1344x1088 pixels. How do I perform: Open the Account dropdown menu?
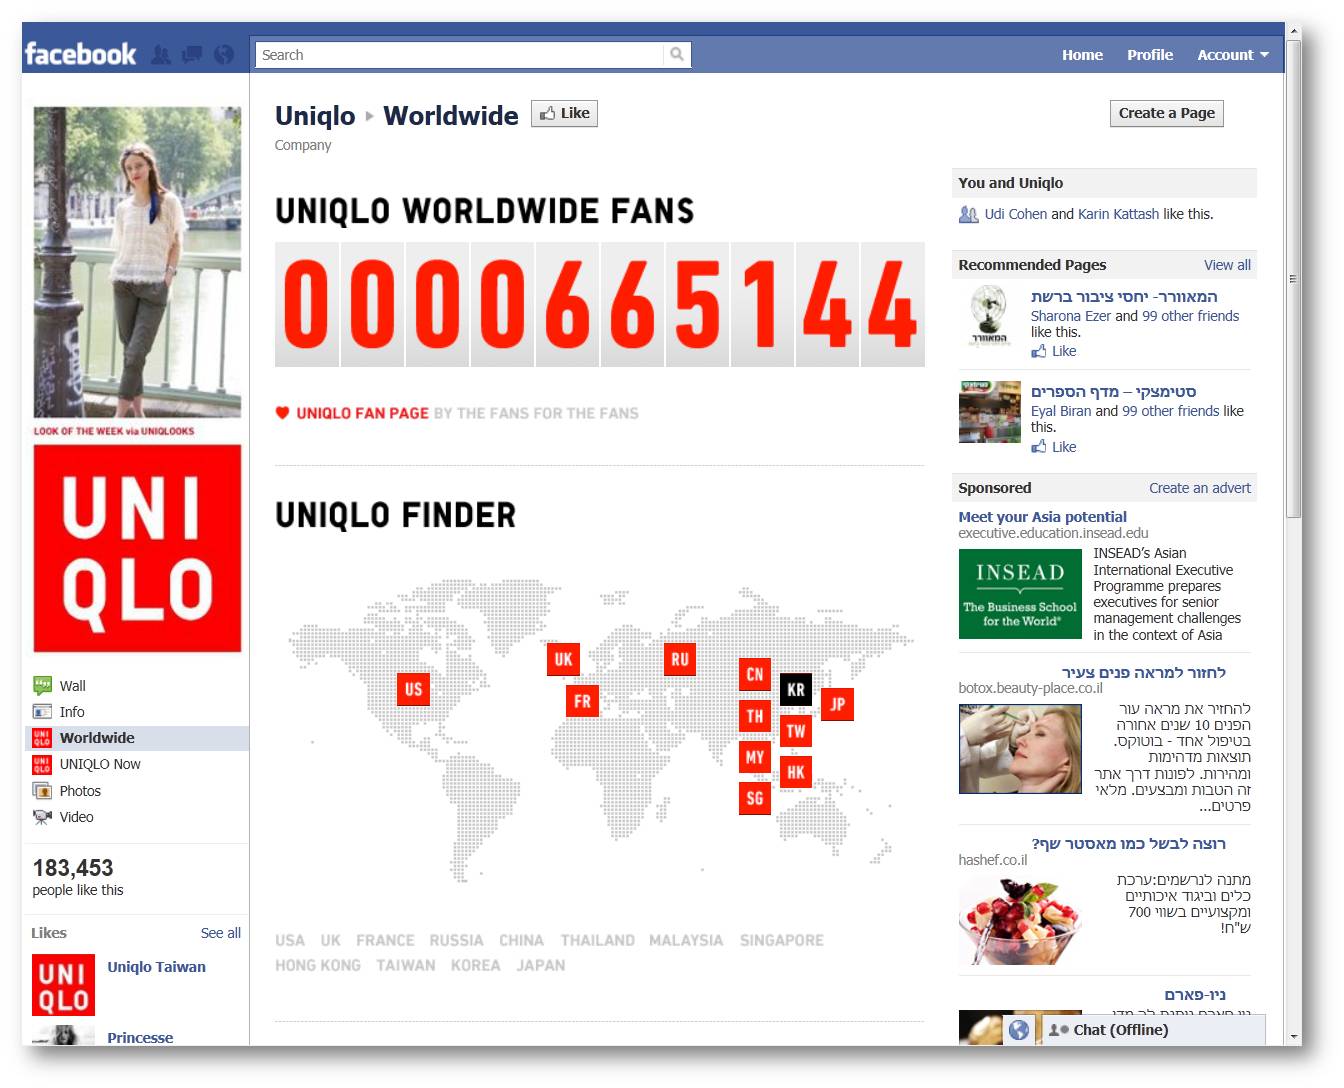(1233, 55)
